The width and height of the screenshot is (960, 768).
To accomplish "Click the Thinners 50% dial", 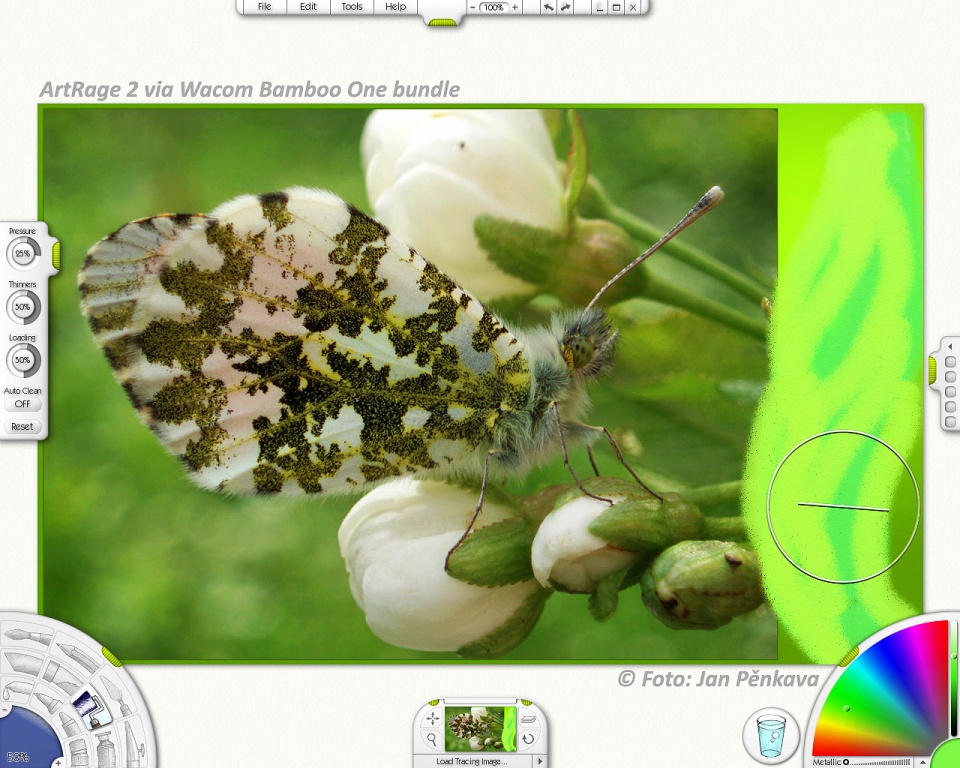I will (23, 306).
